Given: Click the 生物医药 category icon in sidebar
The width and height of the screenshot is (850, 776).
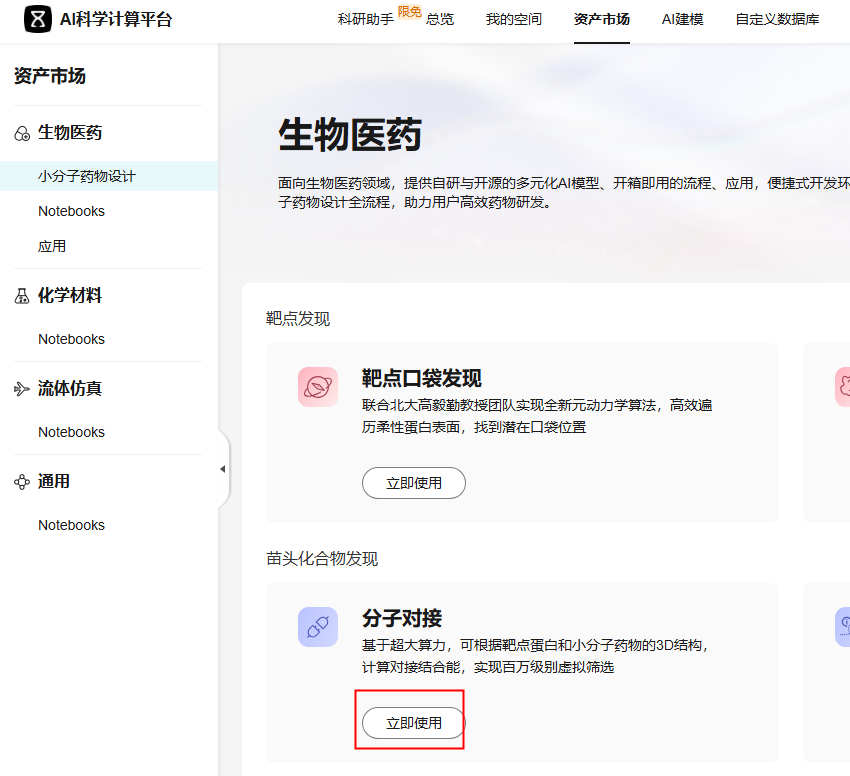Looking at the screenshot, I should tap(22, 133).
